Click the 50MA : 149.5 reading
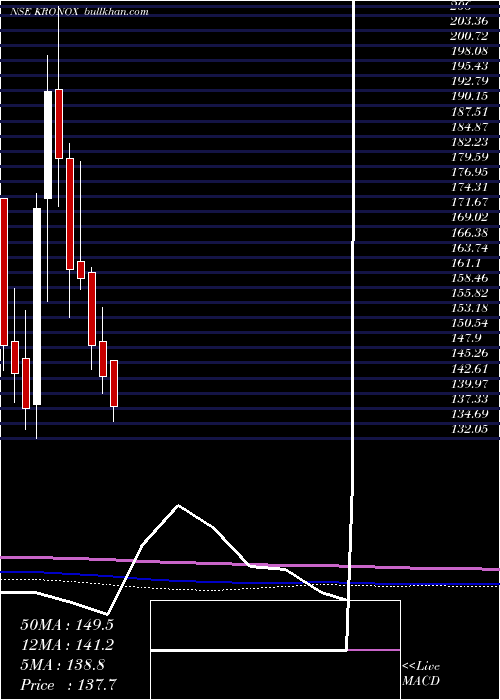The image size is (500, 700). pyautogui.click(x=67, y=625)
